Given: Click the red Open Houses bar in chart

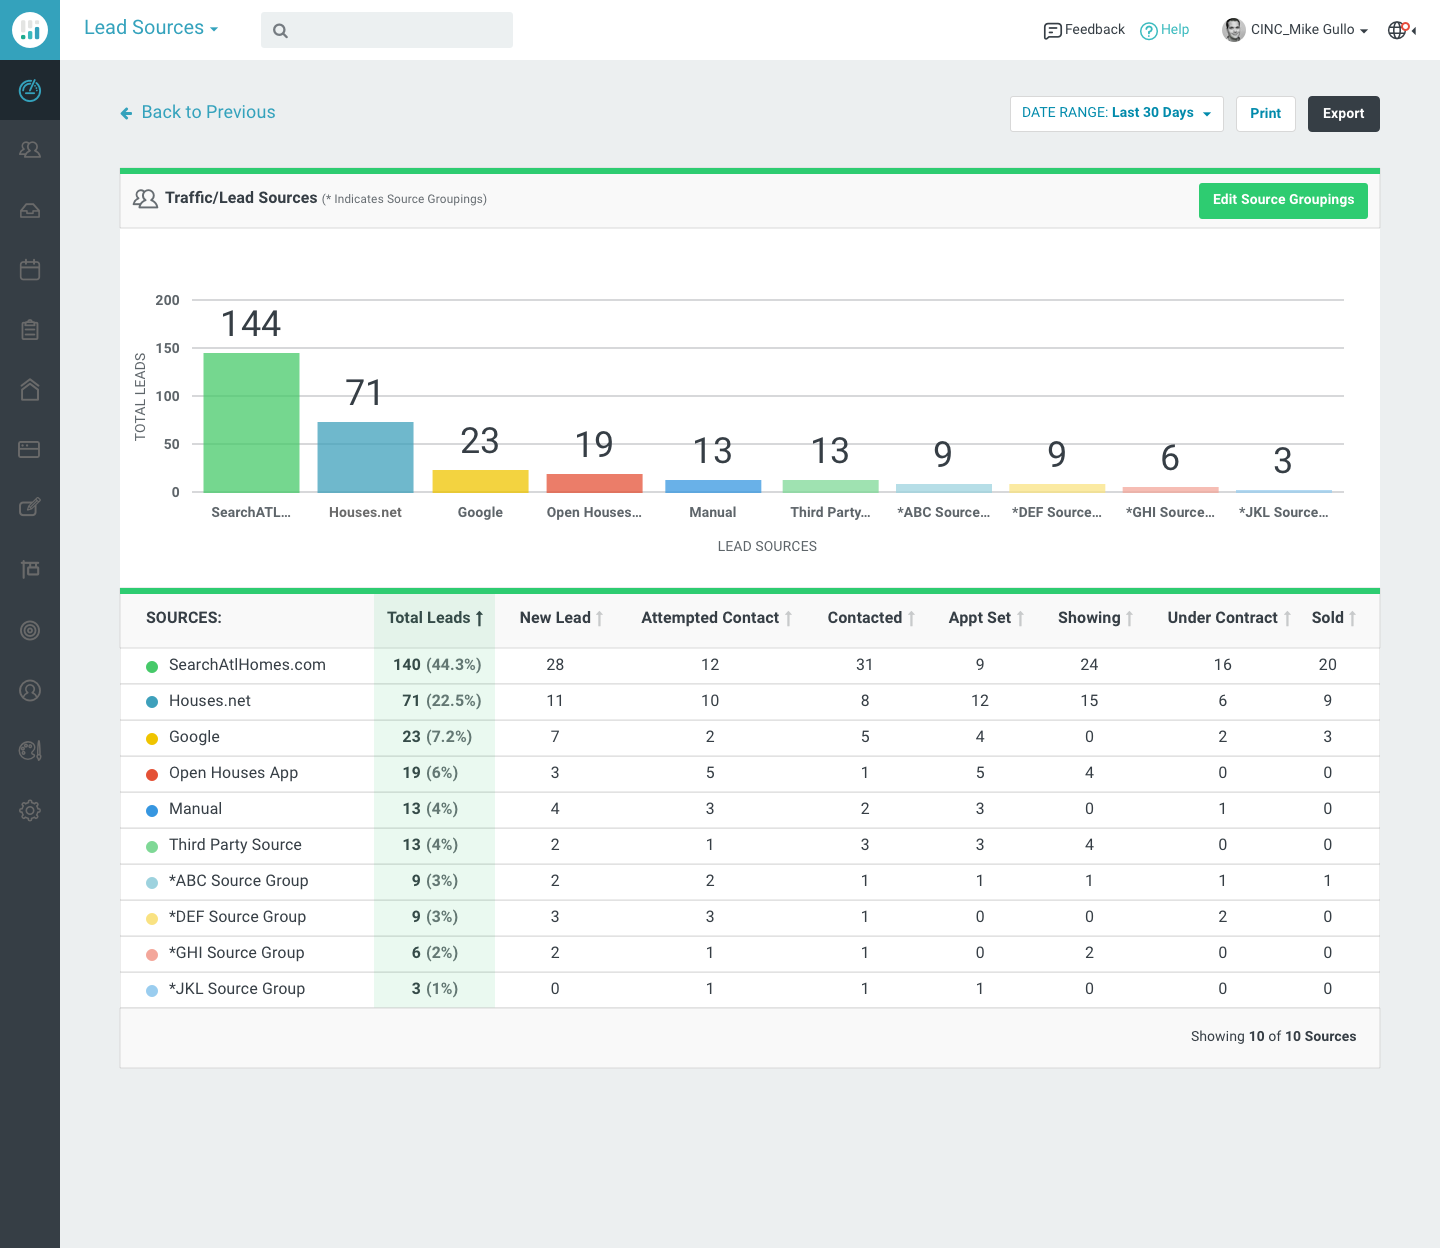Looking at the screenshot, I should pyautogui.click(x=594, y=483).
